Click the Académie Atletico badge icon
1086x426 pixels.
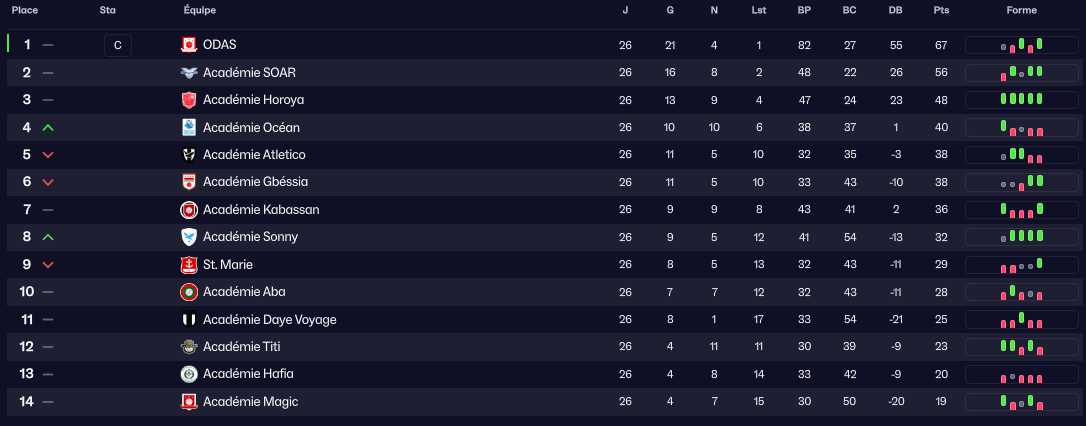188,155
